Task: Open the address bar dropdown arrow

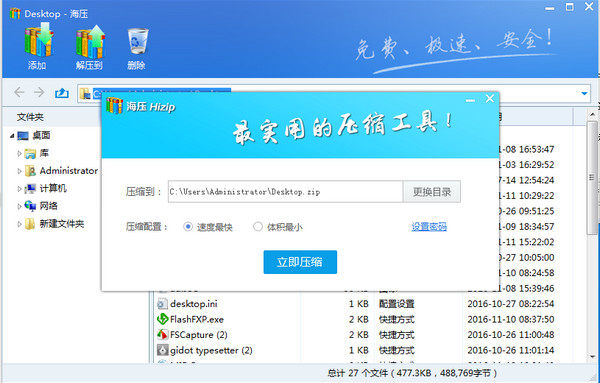Action: pos(584,93)
